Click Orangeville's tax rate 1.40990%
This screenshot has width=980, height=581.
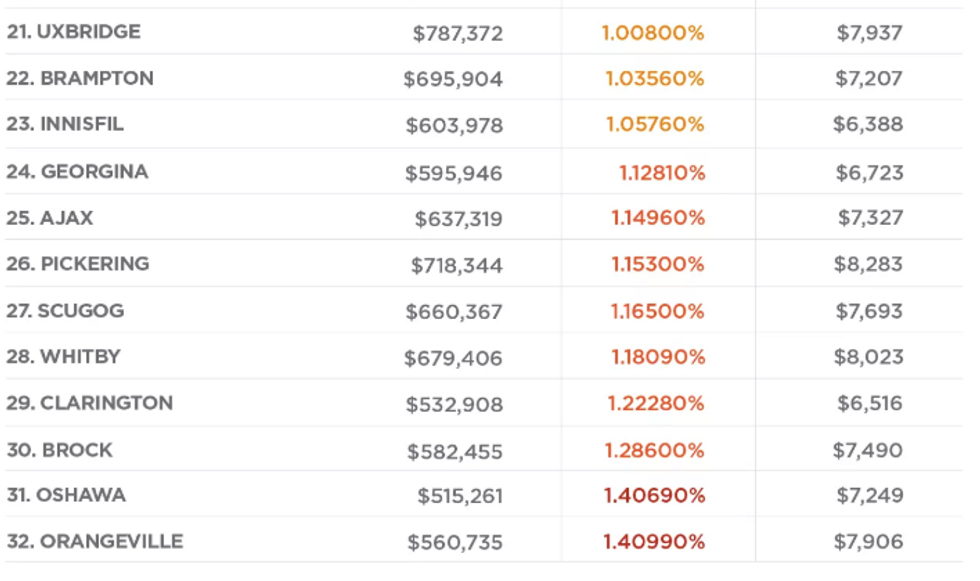coord(654,542)
